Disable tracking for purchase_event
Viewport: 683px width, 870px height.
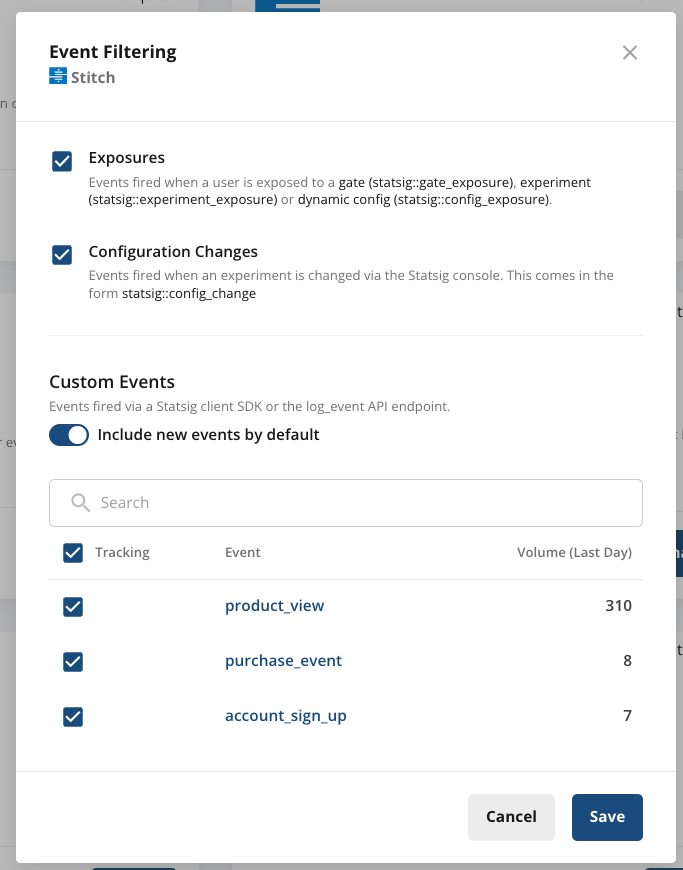point(73,662)
